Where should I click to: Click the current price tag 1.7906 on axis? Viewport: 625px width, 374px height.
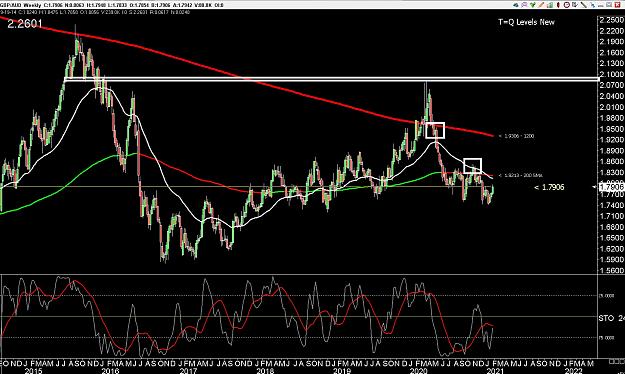pos(611,187)
